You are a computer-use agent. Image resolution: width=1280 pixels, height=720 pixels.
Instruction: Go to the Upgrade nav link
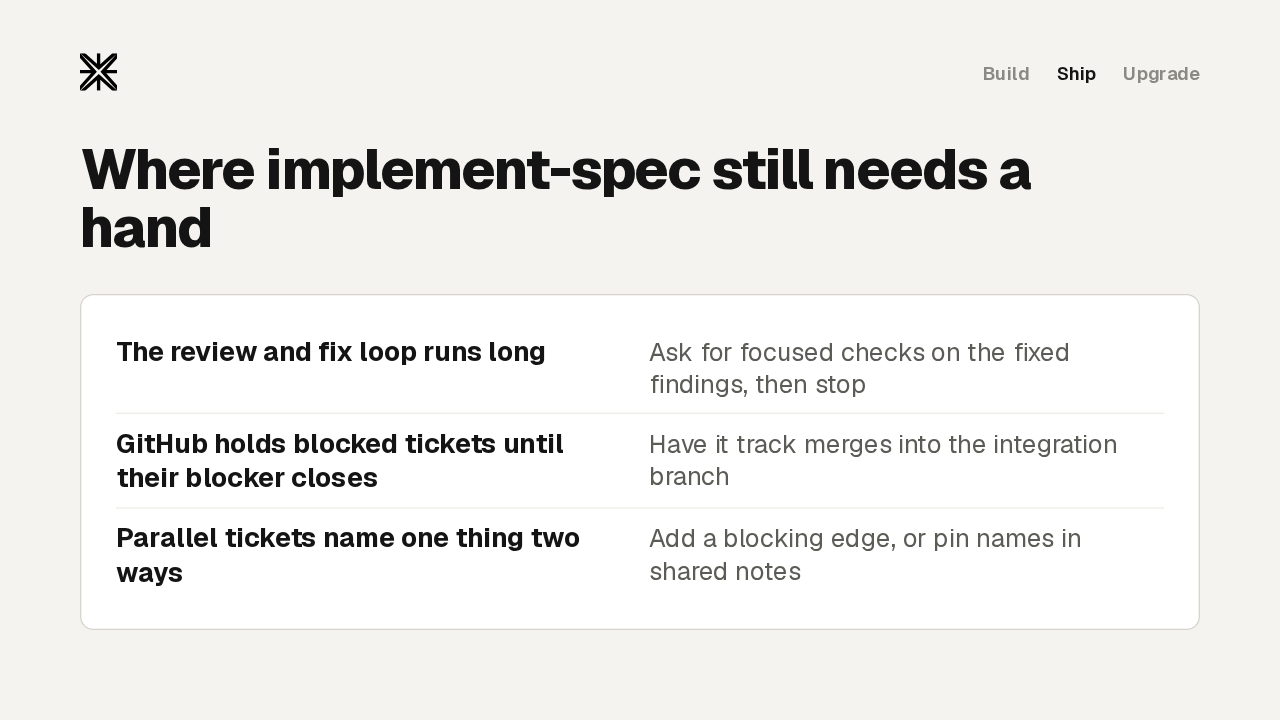coord(1161,74)
